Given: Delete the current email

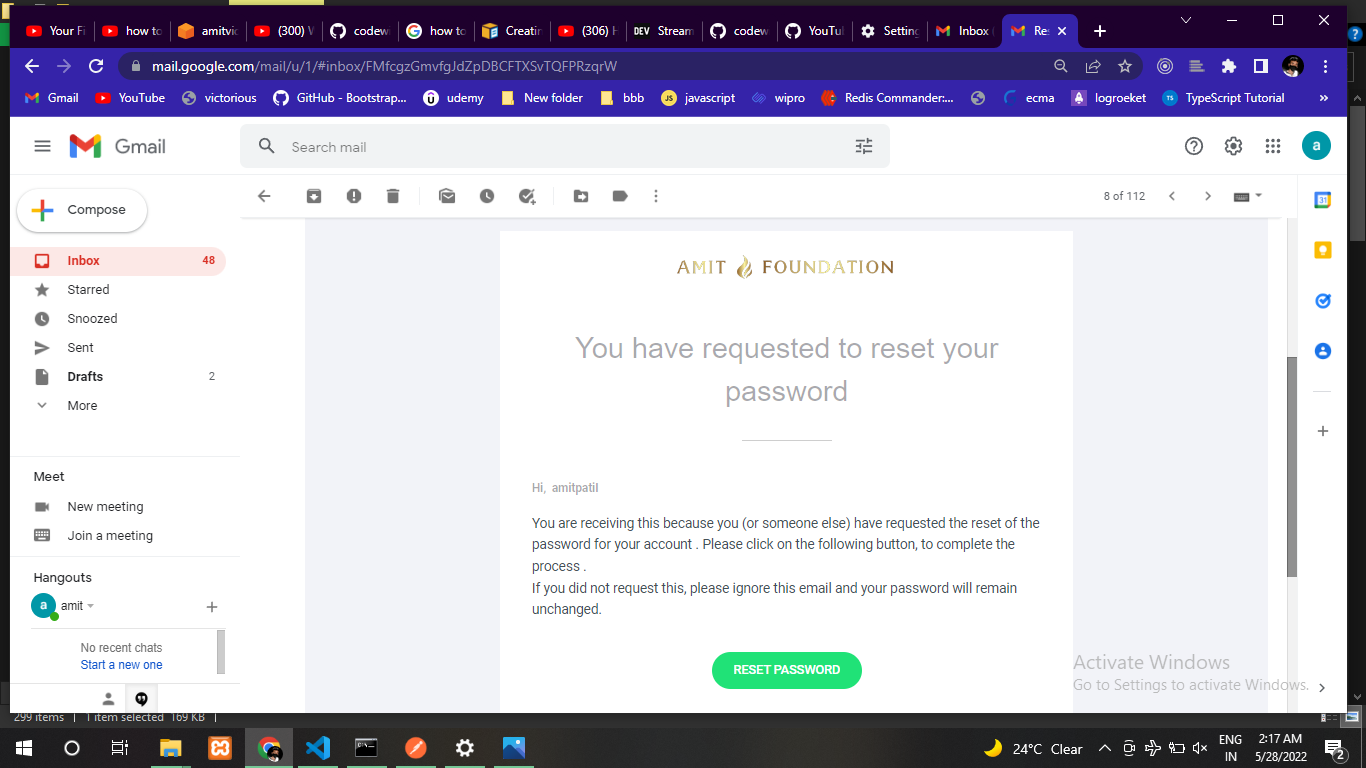Looking at the screenshot, I should tap(393, 196).
